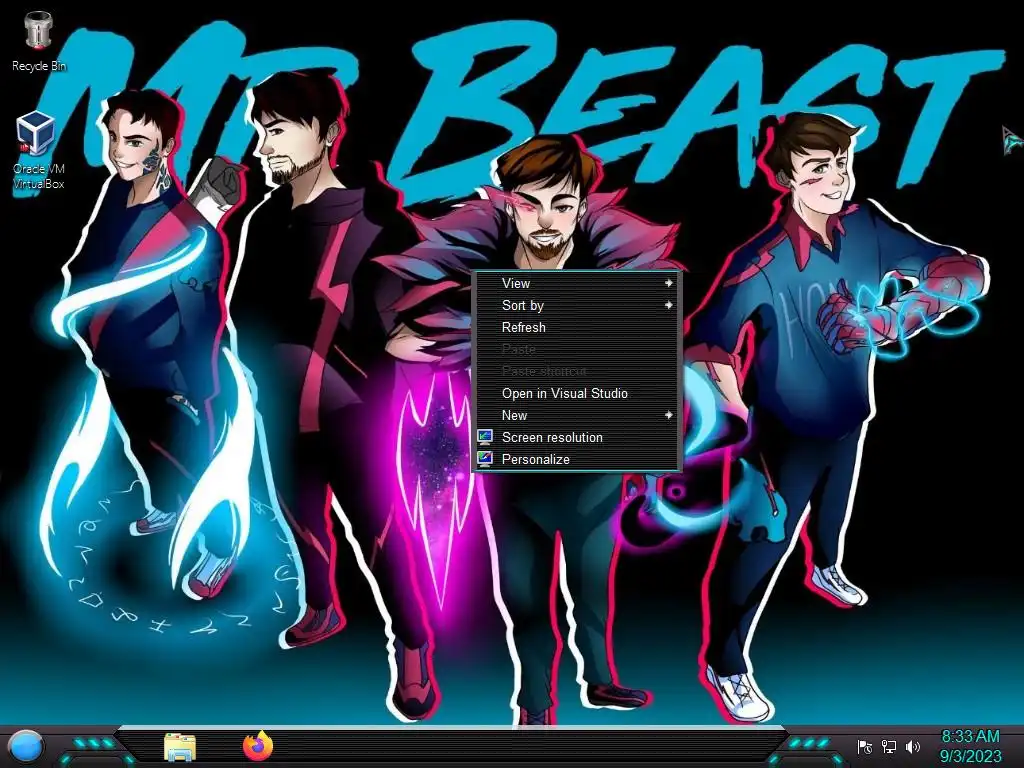The height and width of the screenshot is (768, 1024).
Task: Open the Start orb button
Action: [x=27, y=746]
